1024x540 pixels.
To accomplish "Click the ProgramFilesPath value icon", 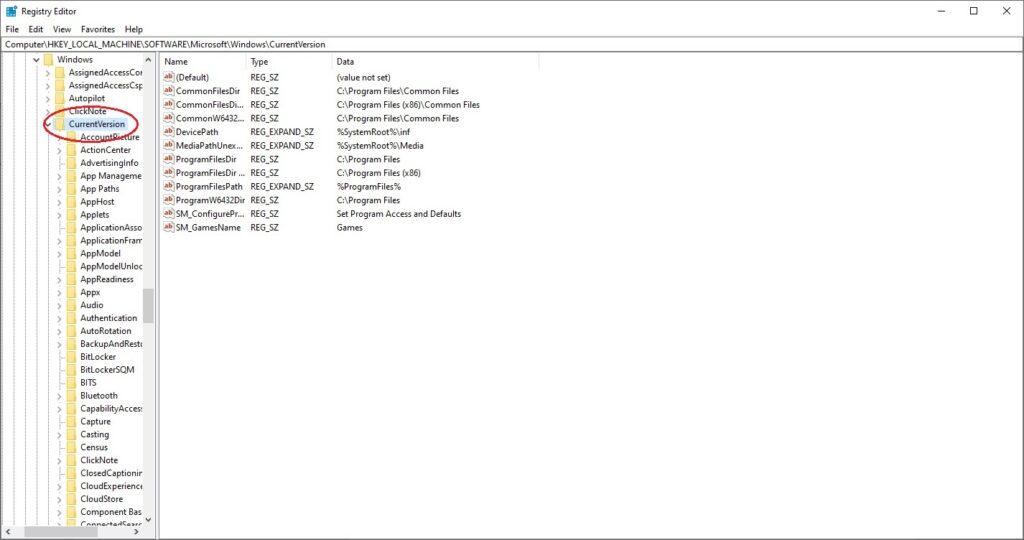I will coord(169,186).
